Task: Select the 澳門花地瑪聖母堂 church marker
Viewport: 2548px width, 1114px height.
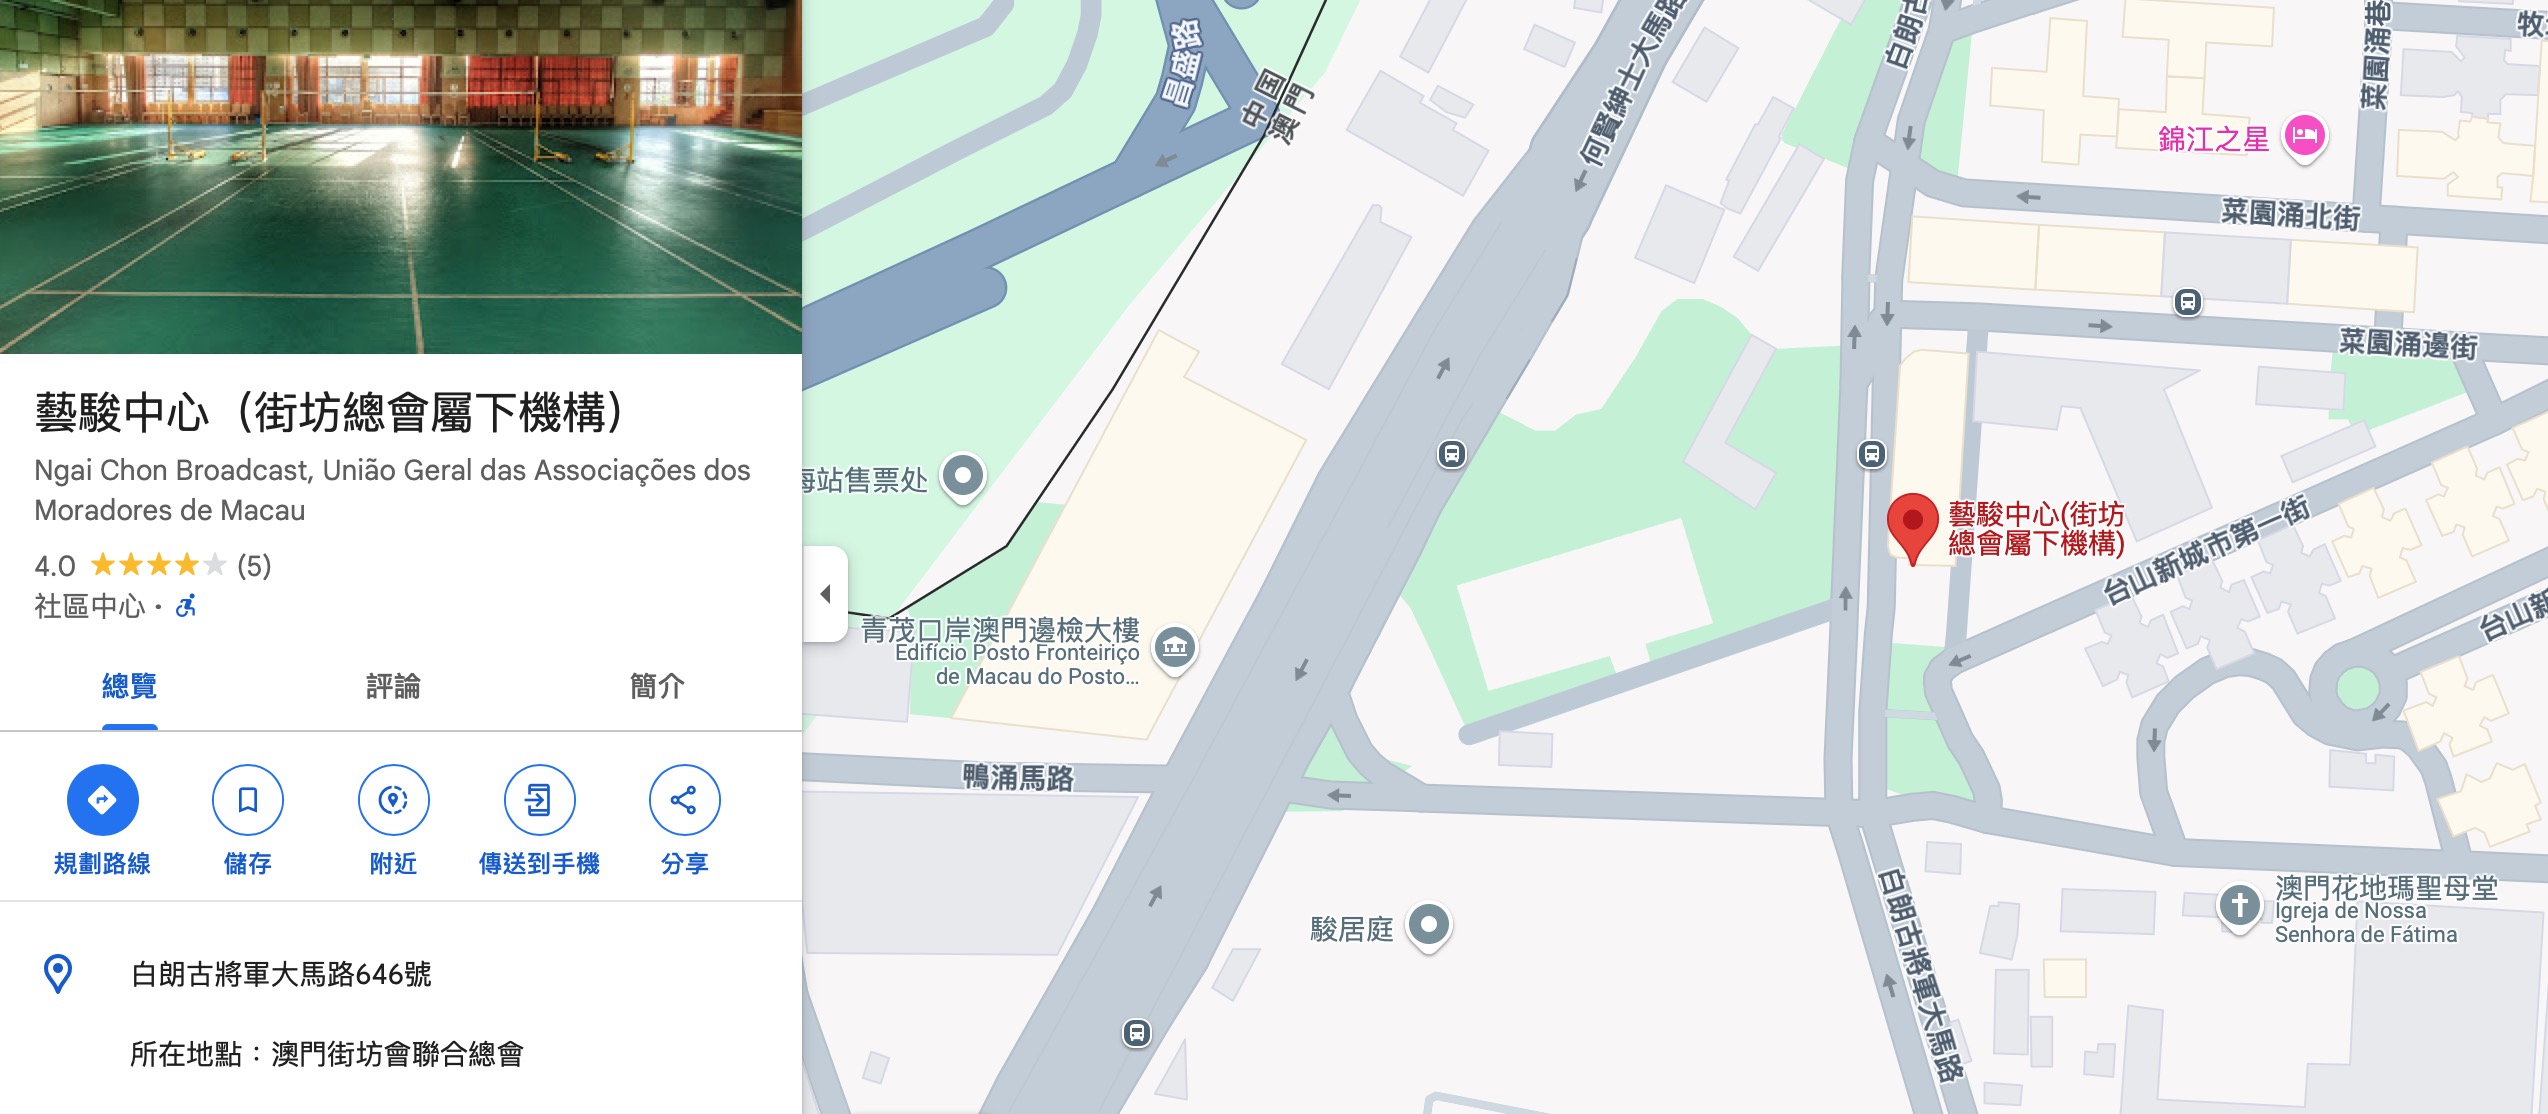Action: tap(2239, 906)
